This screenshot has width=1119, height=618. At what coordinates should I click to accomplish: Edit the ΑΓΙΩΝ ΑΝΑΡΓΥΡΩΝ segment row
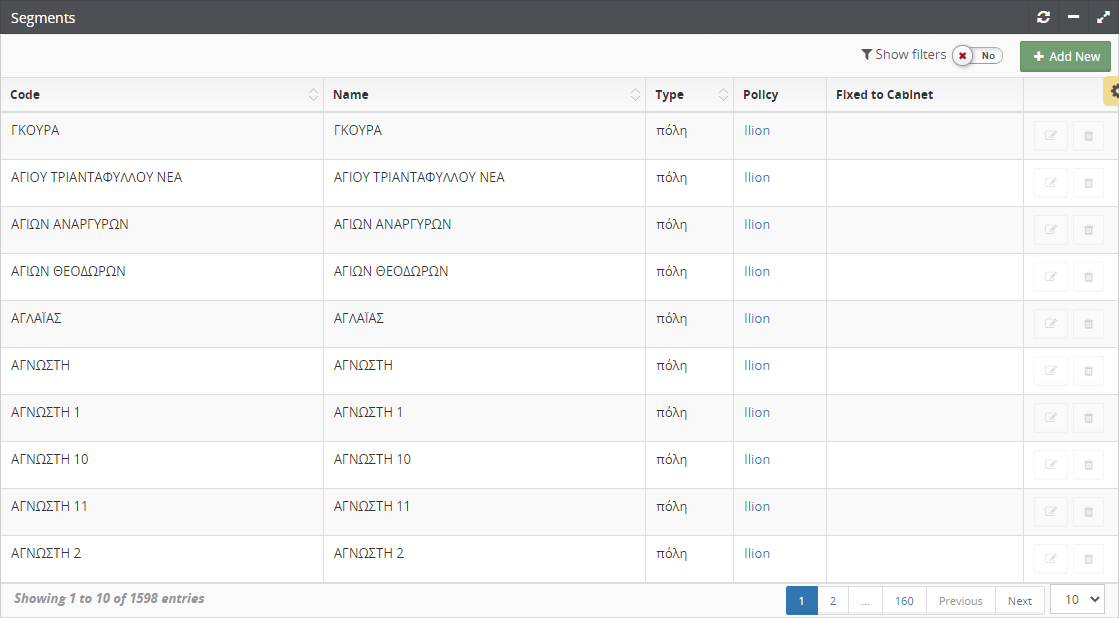tap(1050, 230)
